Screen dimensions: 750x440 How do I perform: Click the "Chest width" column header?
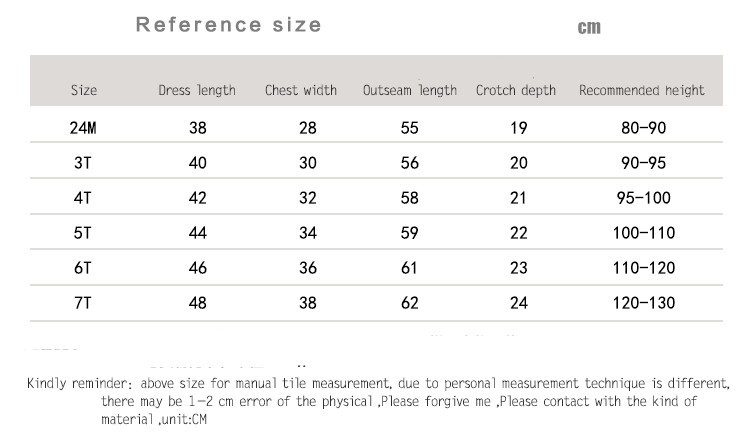click(x=301, y=90)
